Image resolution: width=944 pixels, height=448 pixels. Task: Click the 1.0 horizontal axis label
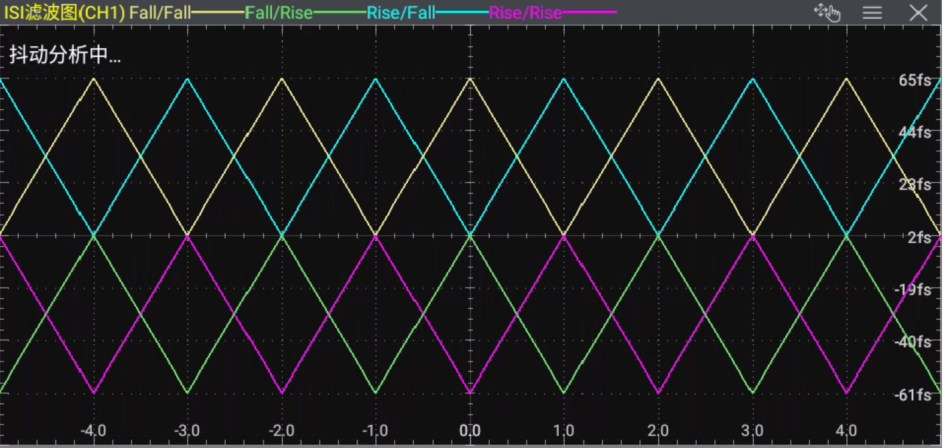pos(564,431)
